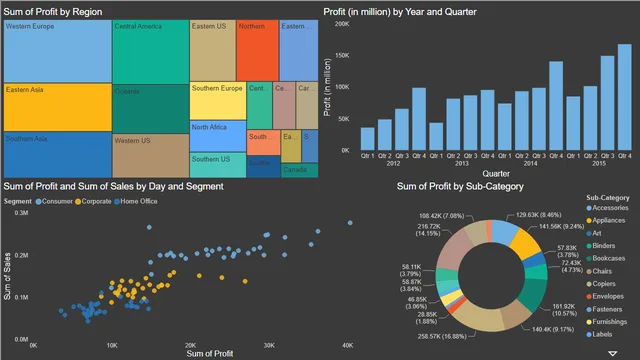Click the Canada treemap tile
Screen dimensions: 640x360
(x=300, y=171)
